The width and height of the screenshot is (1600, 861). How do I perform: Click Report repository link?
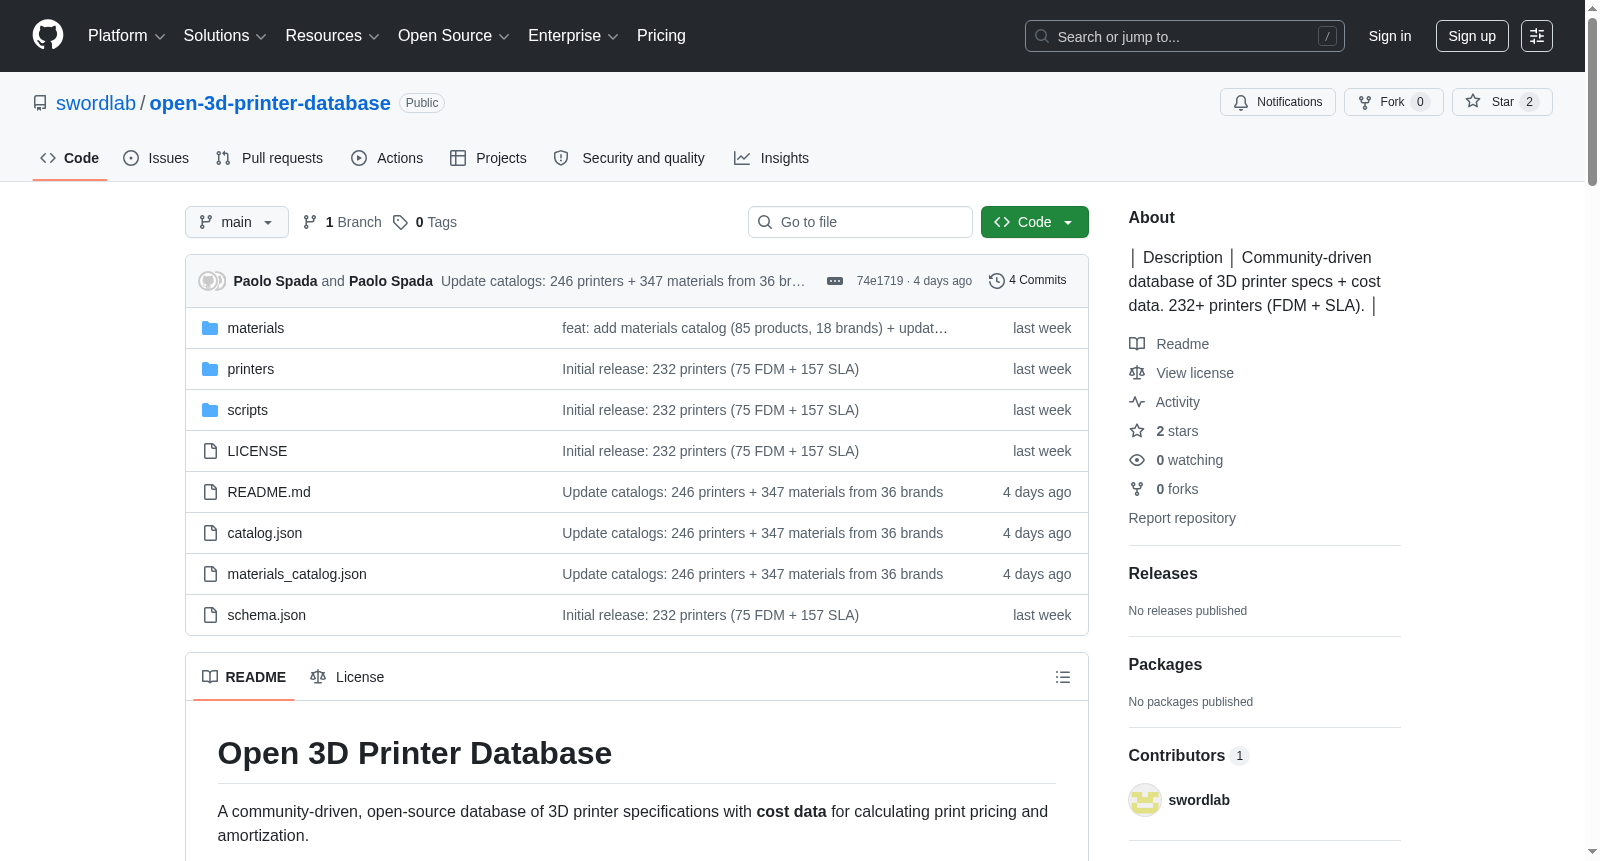click(x=1182, y=518)
